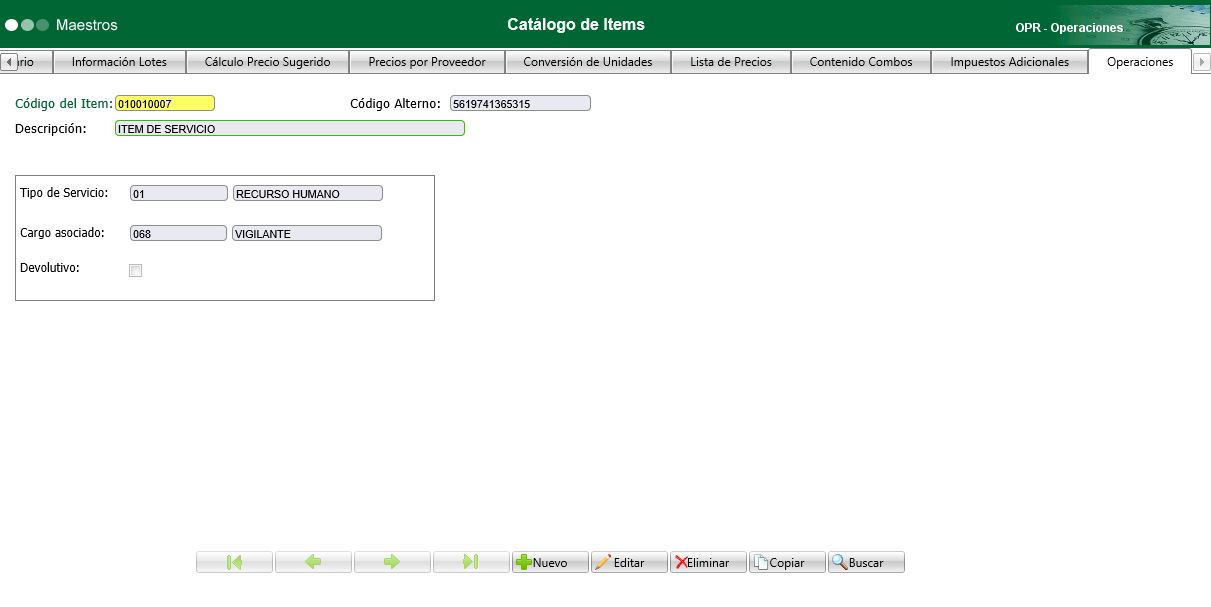This screenshot has height=607, width=1211.
Task: Click the Código del Item field
Action: click(x=165, y=103)
